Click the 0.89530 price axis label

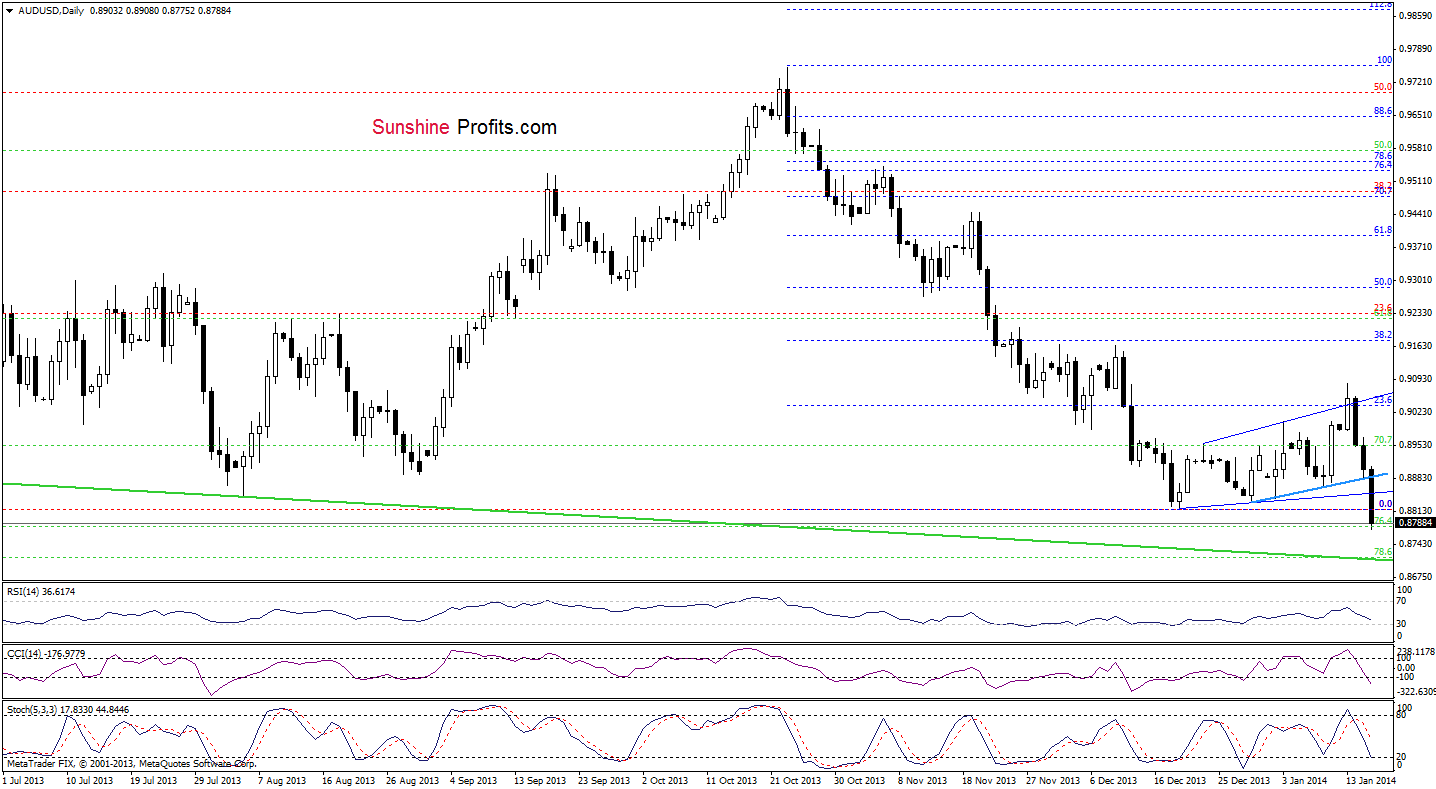coord(1417,445)
